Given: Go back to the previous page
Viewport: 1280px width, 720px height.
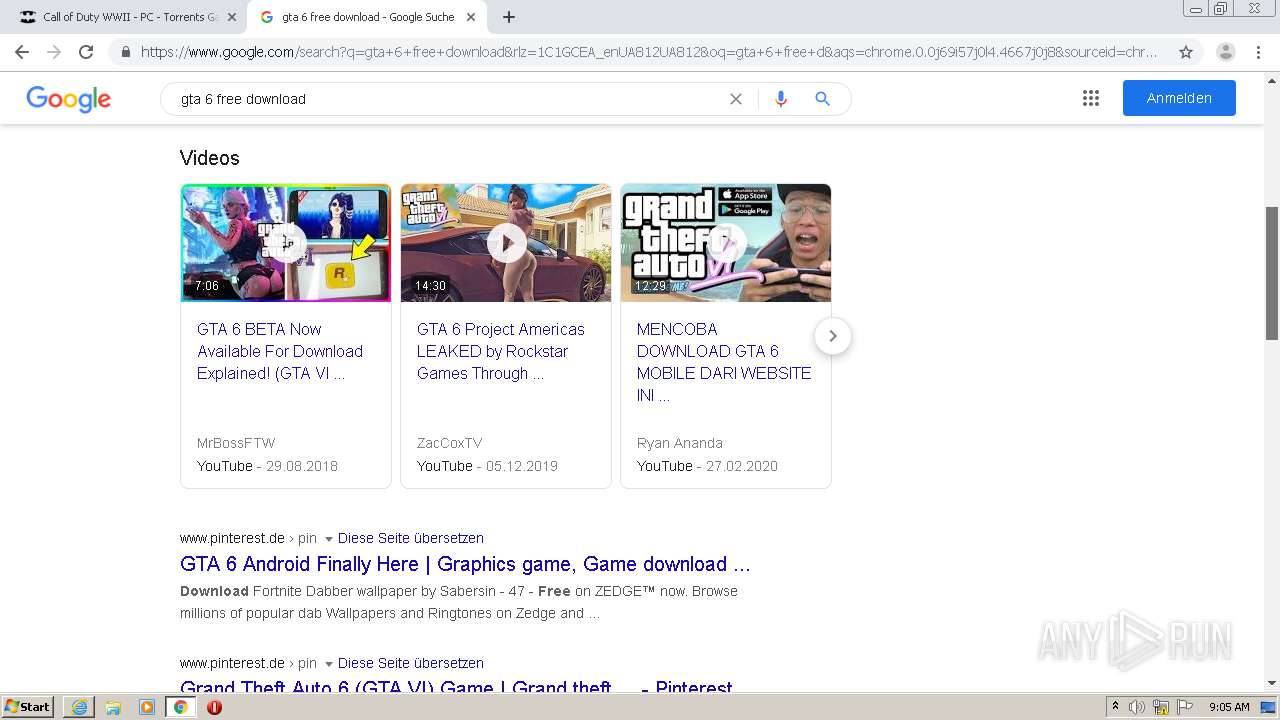Looking at the screenshot, I should pyautogui.click(x=22, y=52).
